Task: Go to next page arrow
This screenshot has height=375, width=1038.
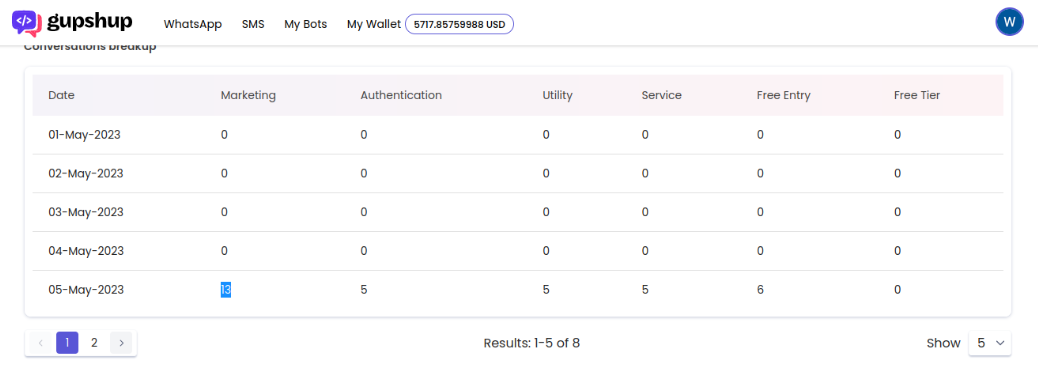Action: (121, 343)
